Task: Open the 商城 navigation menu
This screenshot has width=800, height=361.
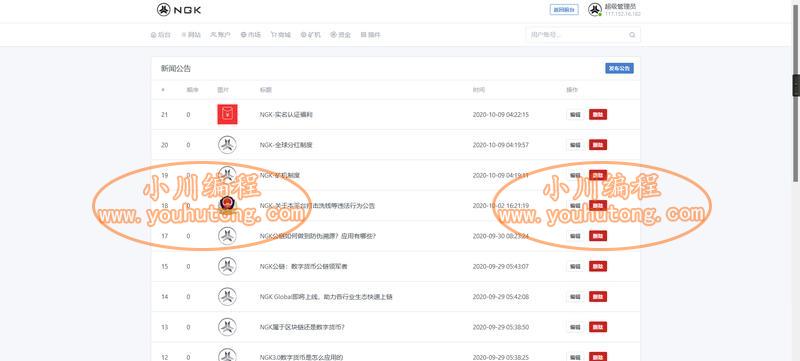Action: tap(281, 35)
